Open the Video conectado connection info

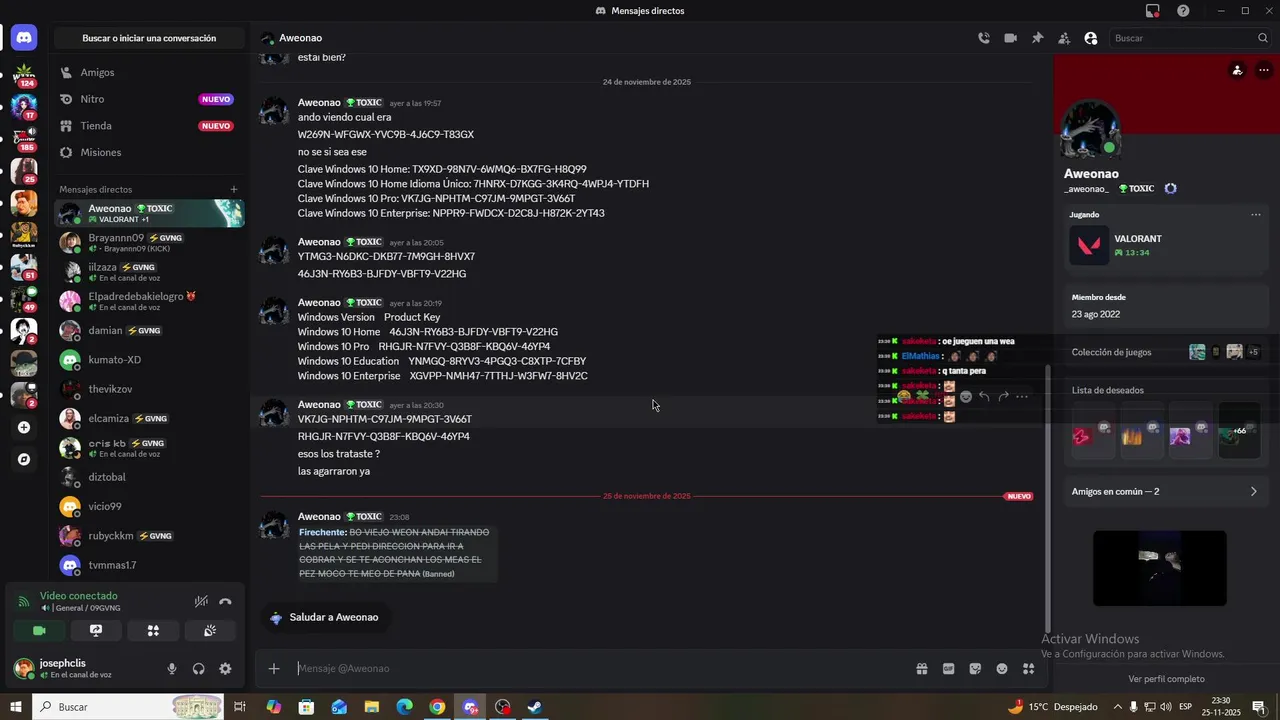click(79, 596)
